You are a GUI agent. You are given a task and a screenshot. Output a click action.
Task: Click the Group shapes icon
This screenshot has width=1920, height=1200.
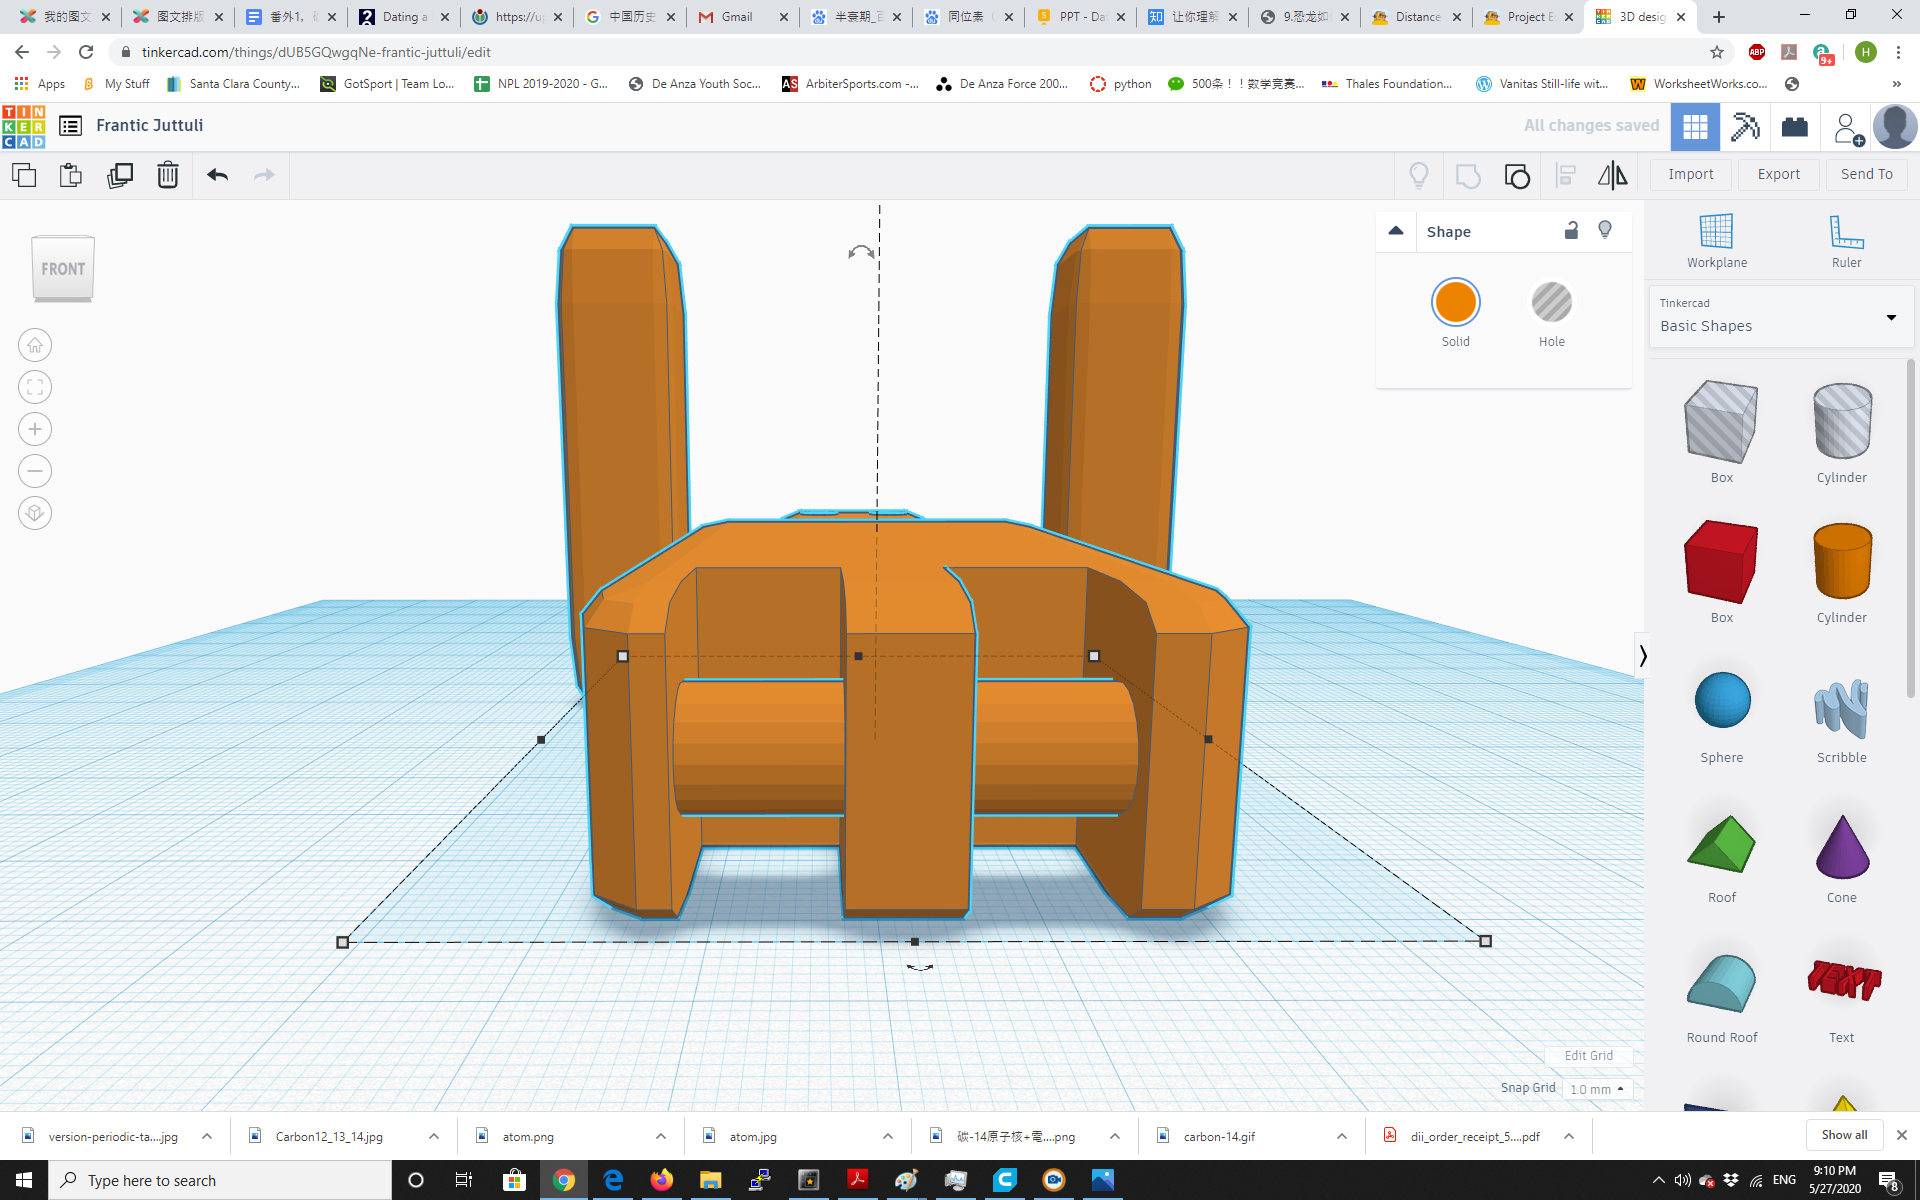[1468, 176]
